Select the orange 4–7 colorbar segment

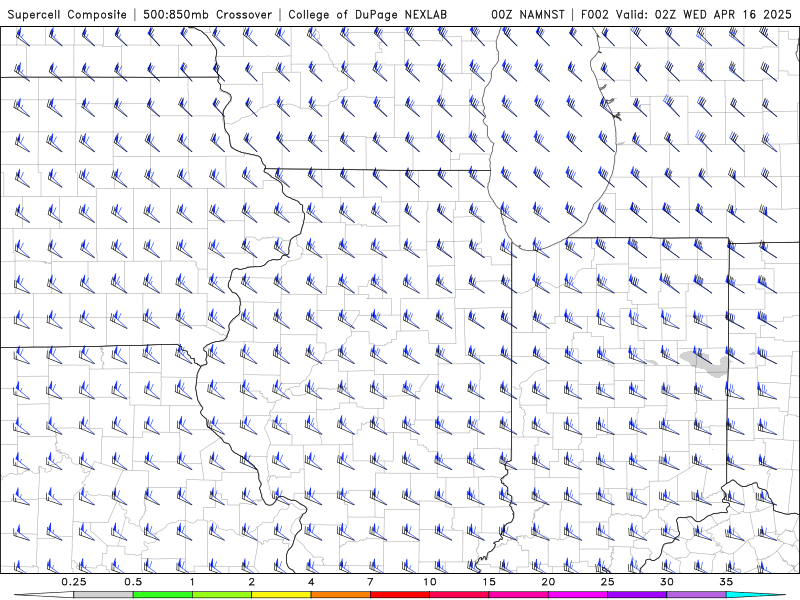pyautogui.click(x=340, y=595)
